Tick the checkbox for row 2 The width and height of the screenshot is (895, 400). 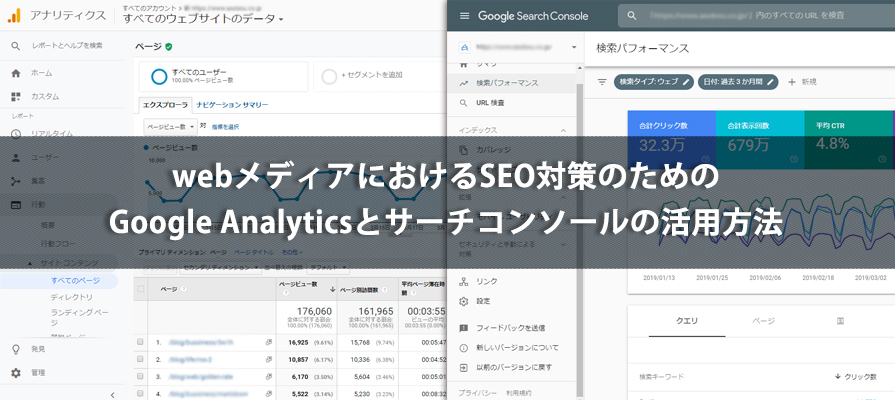click(140, 359)
